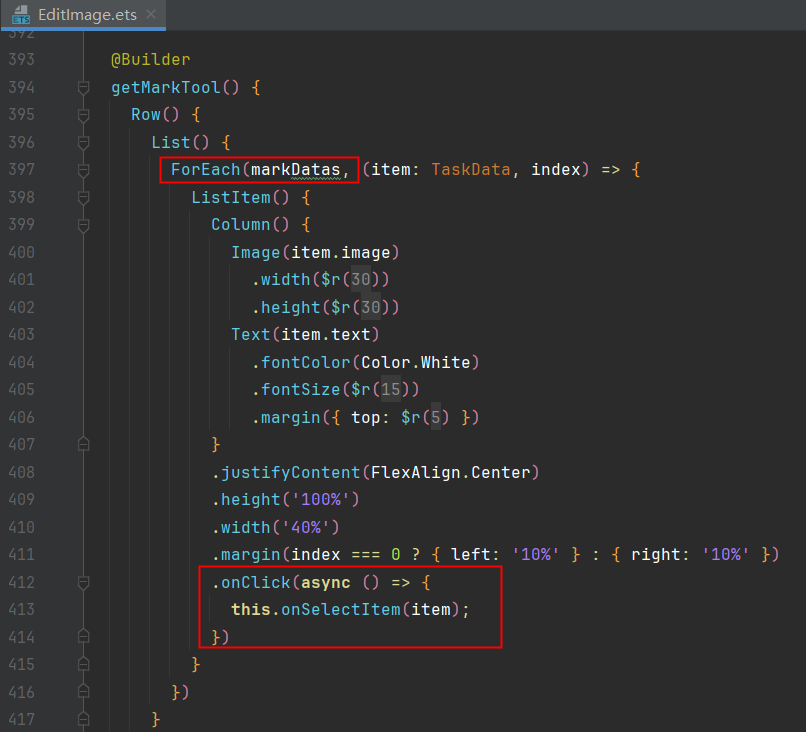Click the @Builder decorator text

point(150,60)
